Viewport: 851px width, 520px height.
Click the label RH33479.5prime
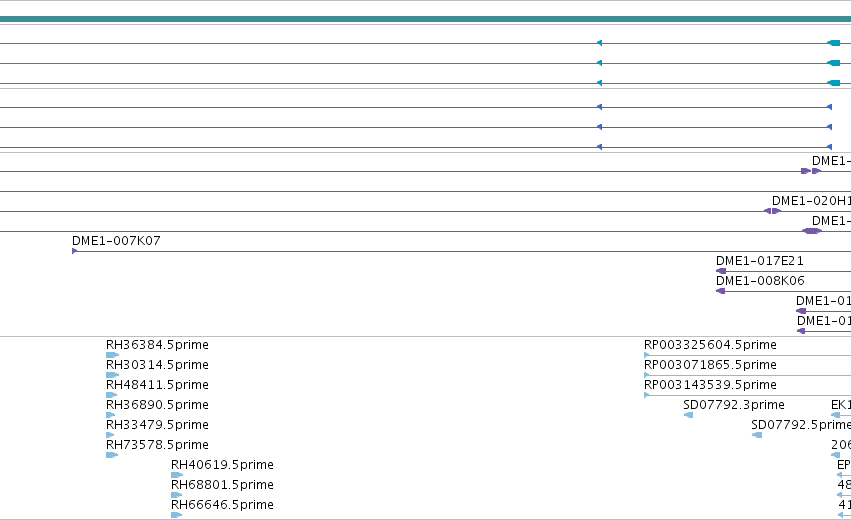[157, 424]
